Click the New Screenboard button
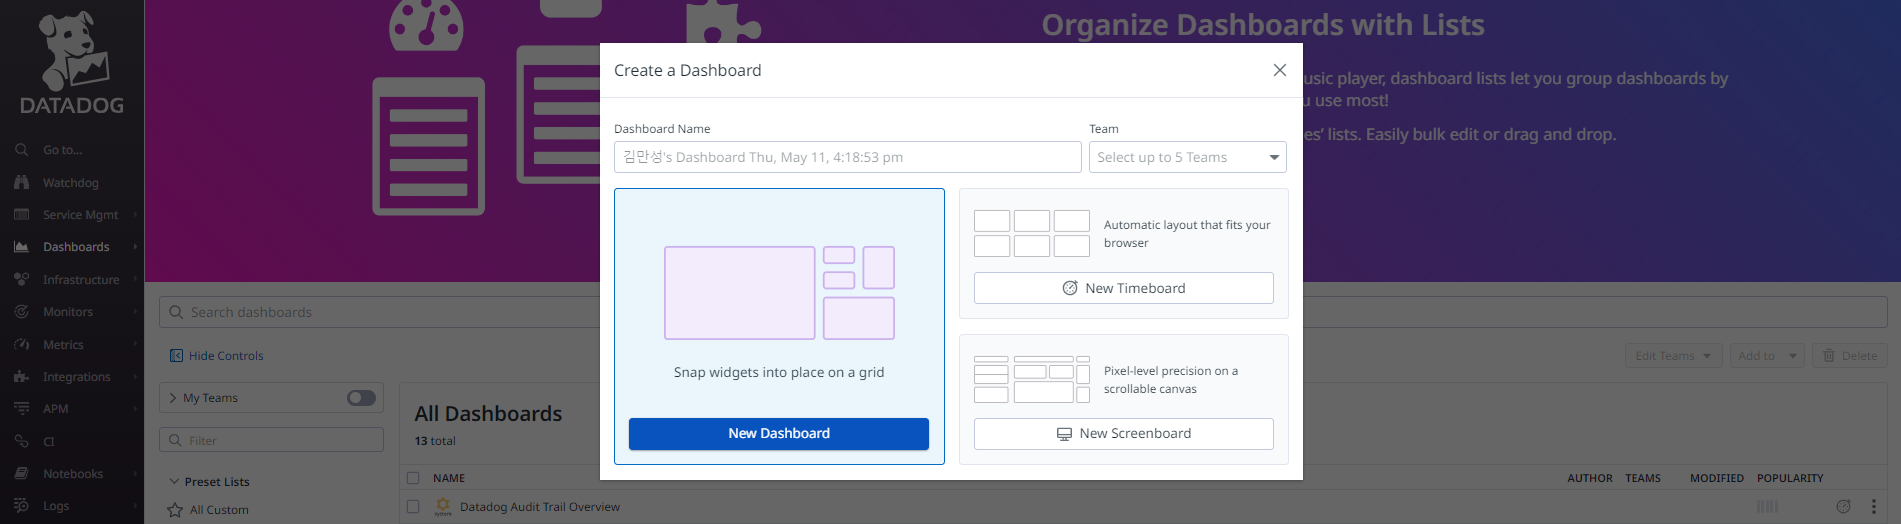Screen dimensions: 1901x524 pyautogui.click(x=1124, y=434)
